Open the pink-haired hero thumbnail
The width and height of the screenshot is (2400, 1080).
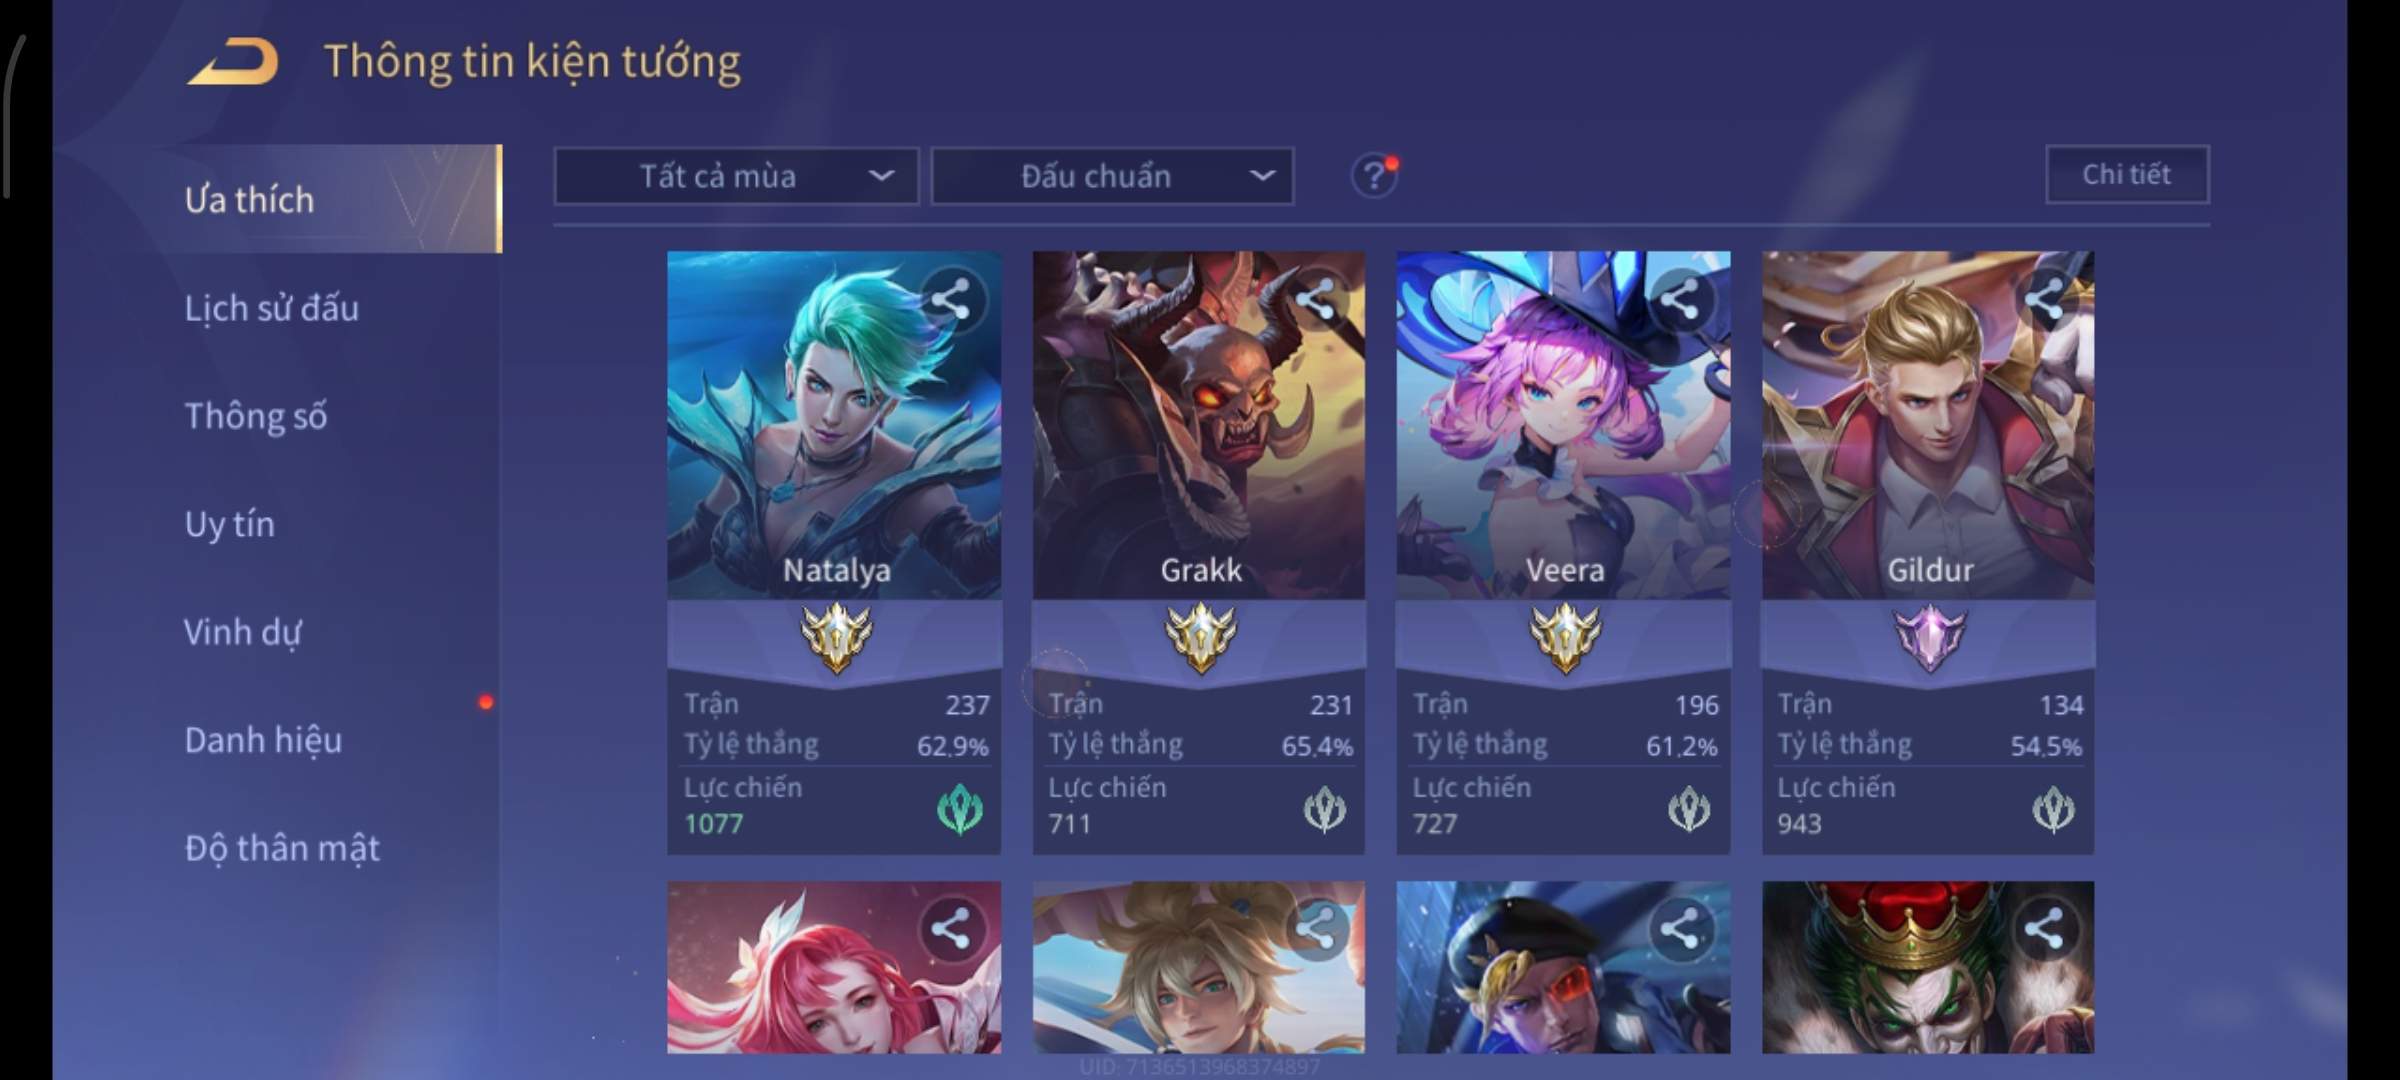pyautogui.click(x=834, y=967)
